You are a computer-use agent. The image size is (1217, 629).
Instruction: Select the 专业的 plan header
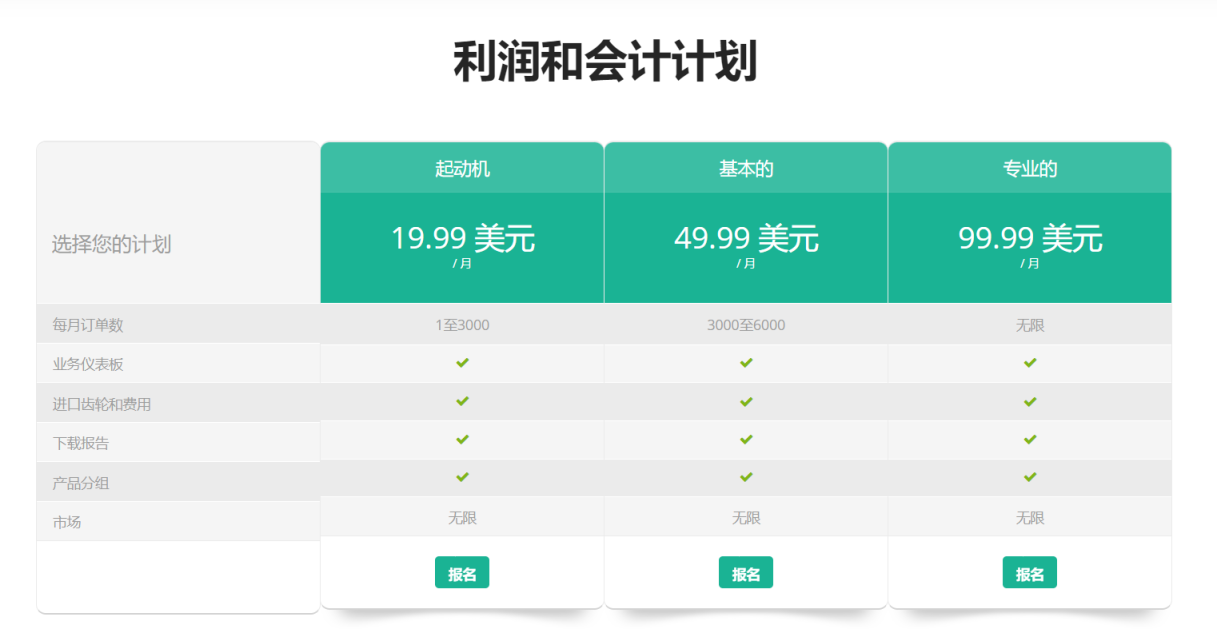click(1030, 169)
